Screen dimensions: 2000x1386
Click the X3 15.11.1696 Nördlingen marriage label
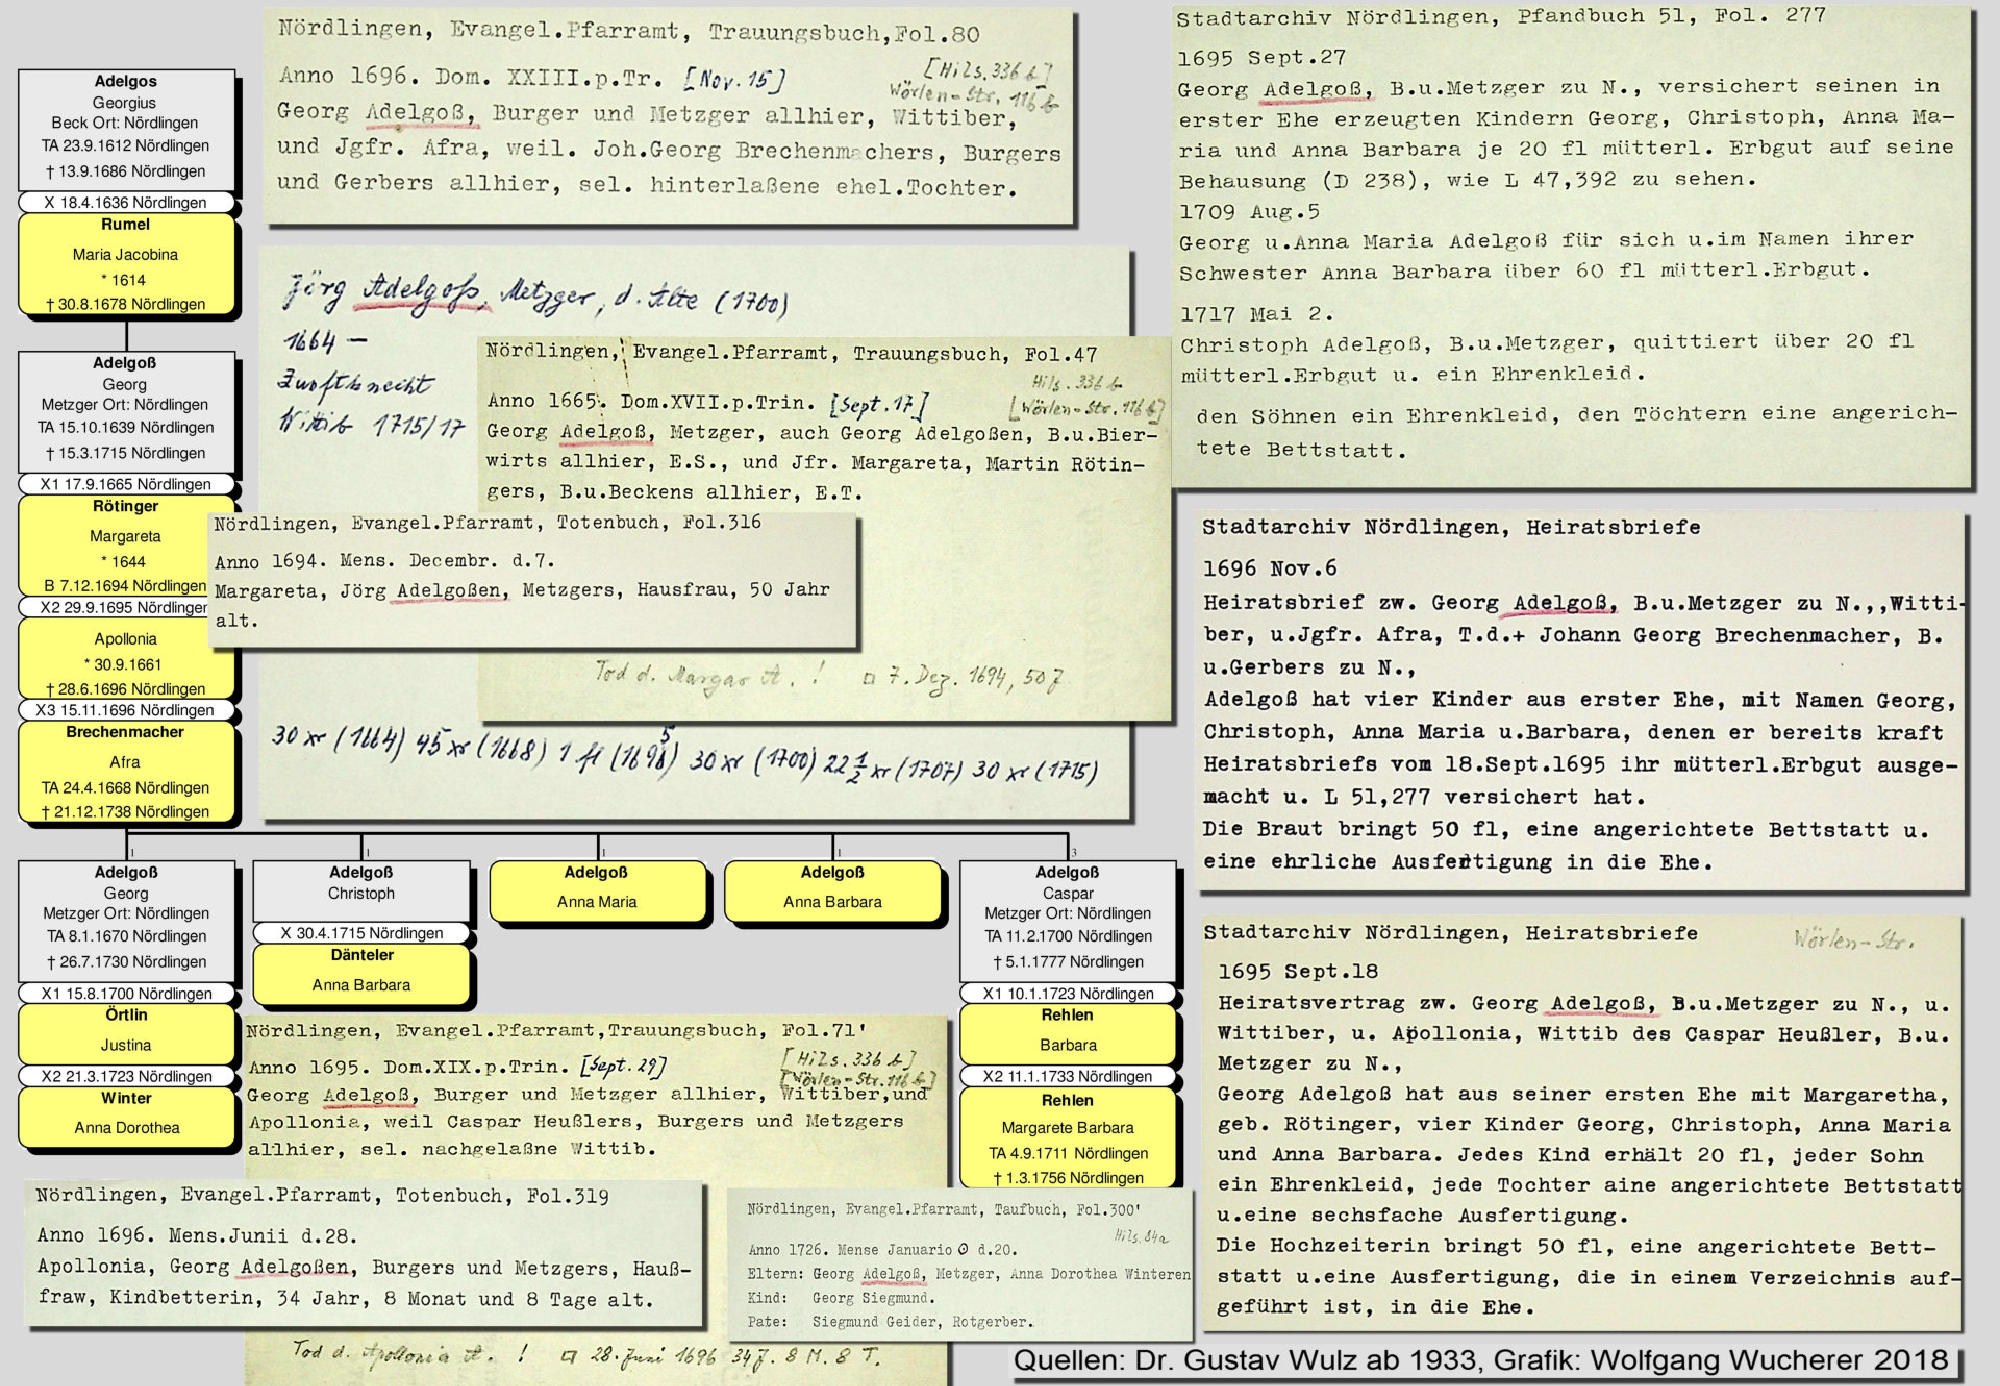click(126, 710)
